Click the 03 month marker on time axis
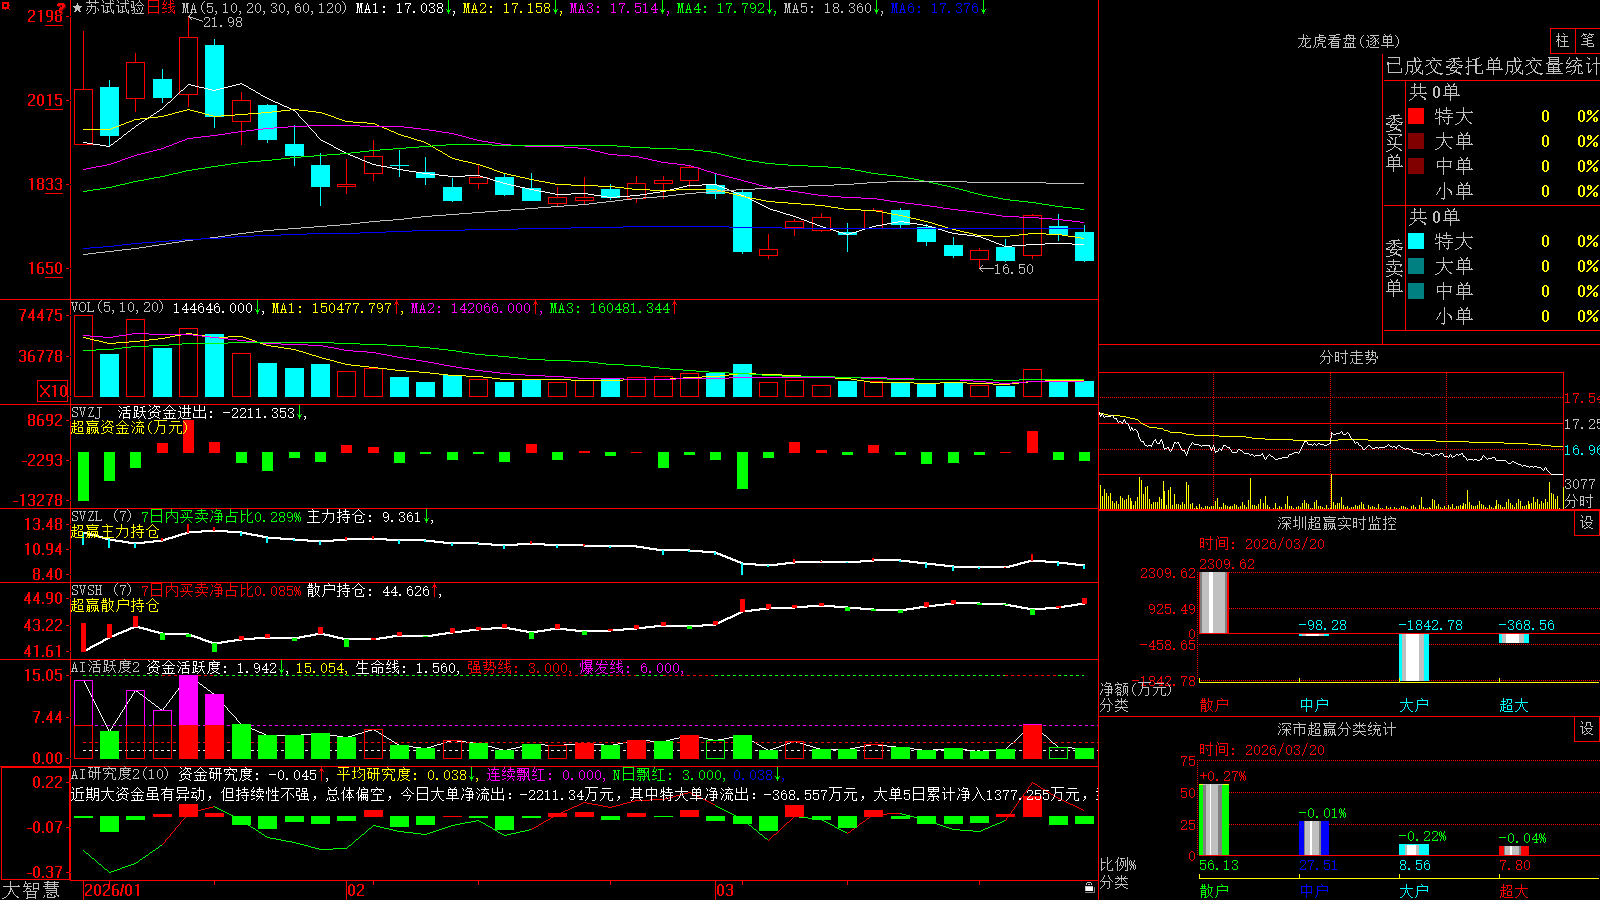This screenshot has width=1600, height=900. pyautogui.click(x=725, y=890)
